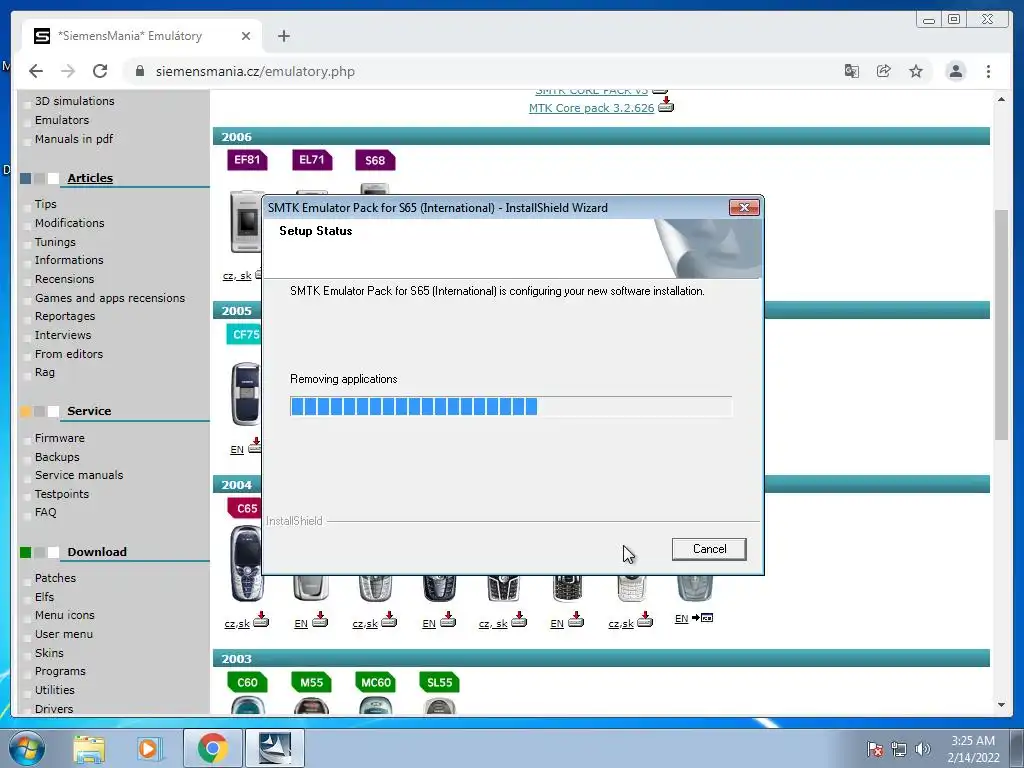Open Skins download link
This screenshot has width=1024, height=768.
49,652
